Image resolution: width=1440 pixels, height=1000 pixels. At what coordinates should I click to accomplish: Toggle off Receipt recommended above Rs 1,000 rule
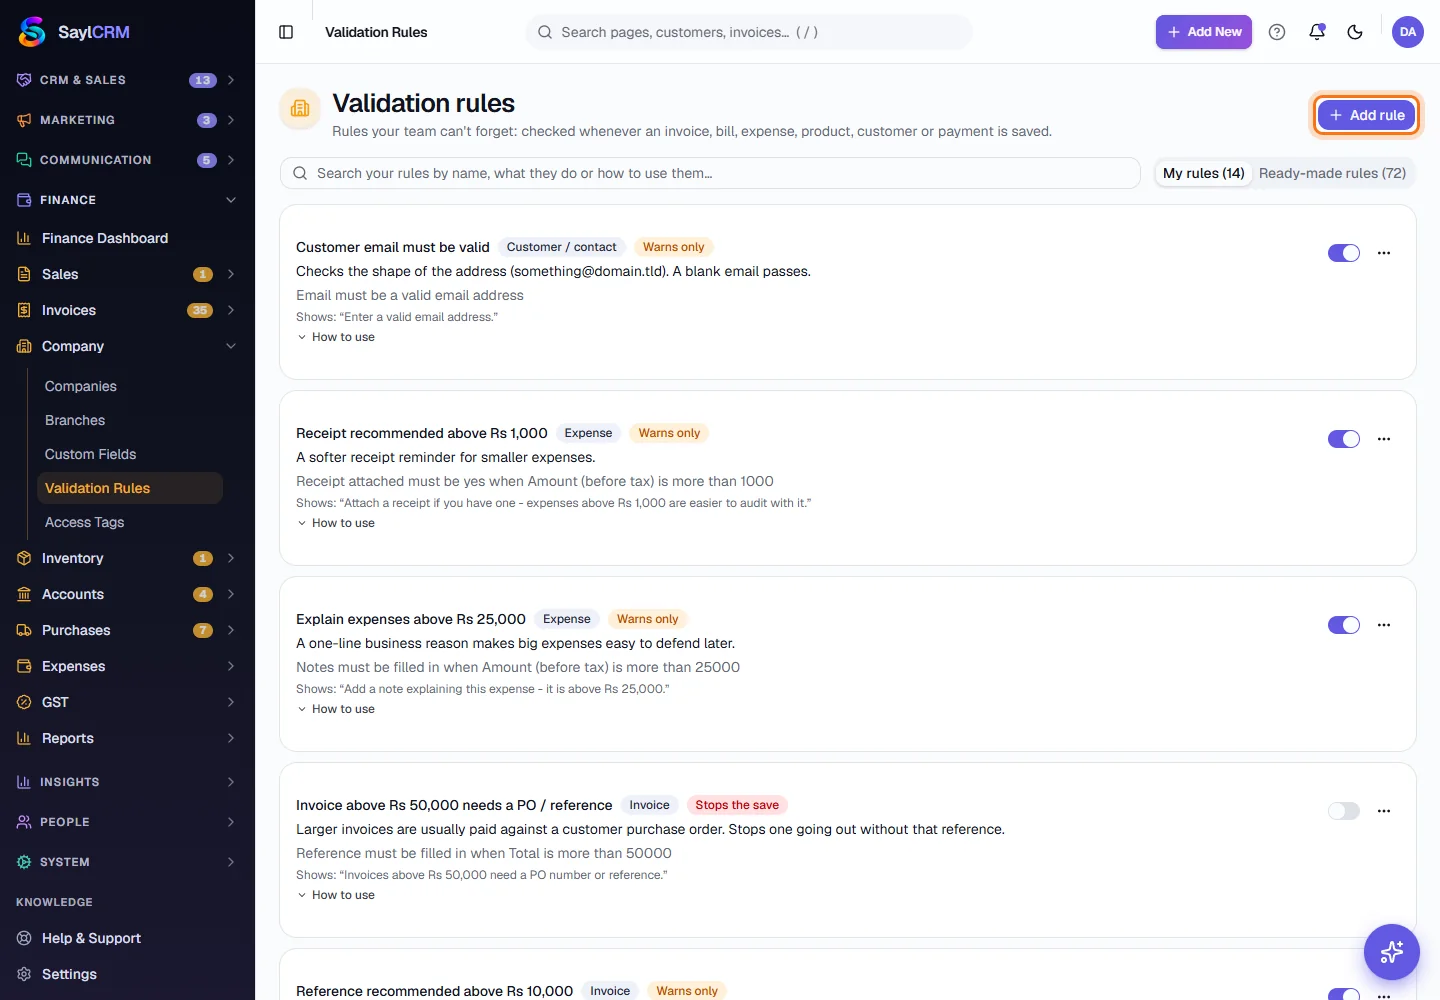(1344, 439)
